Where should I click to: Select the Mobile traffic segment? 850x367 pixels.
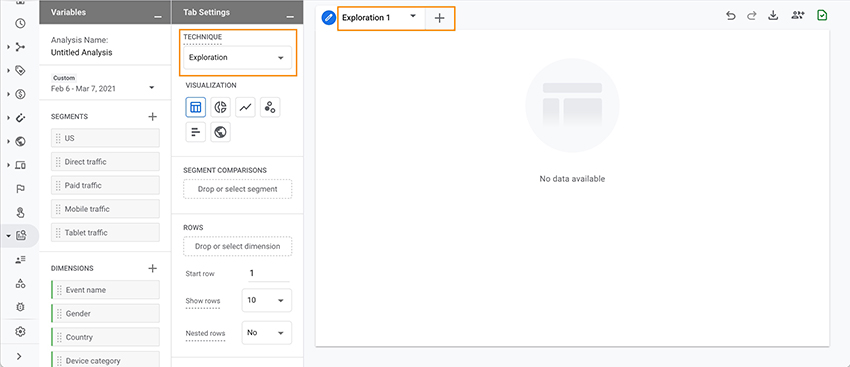(x=106, y=209)
